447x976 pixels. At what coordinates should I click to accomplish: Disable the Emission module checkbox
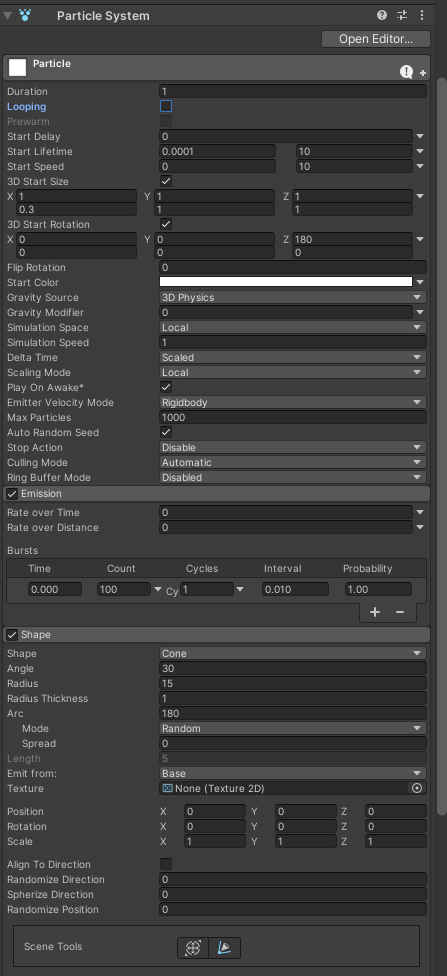click(12, 494)
